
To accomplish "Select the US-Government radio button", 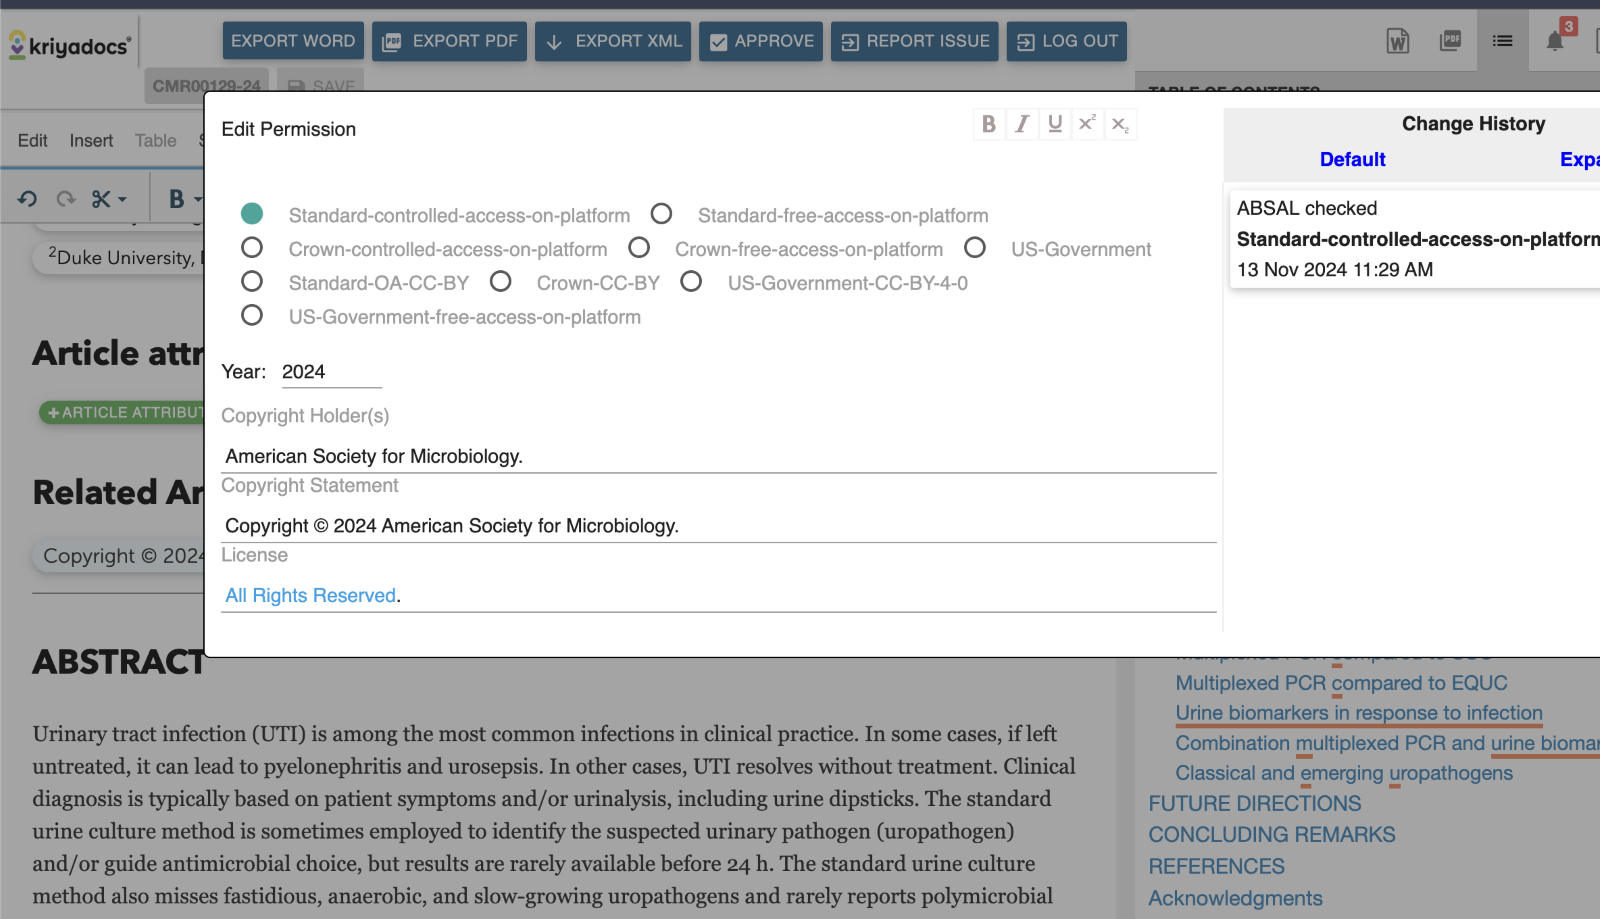I will pyautogui.click(x=975, y=248).
